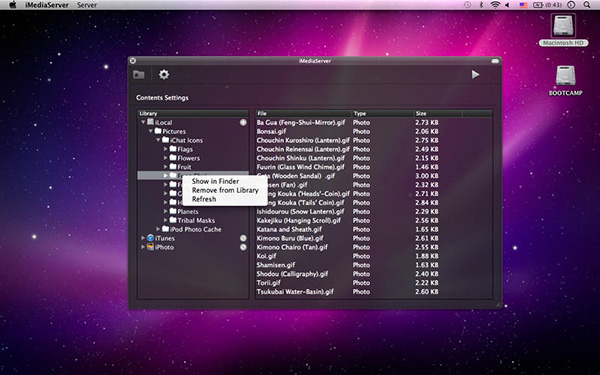Choose Remove from Library
Viewport: 600px width, 375px height.
point(225,190)
